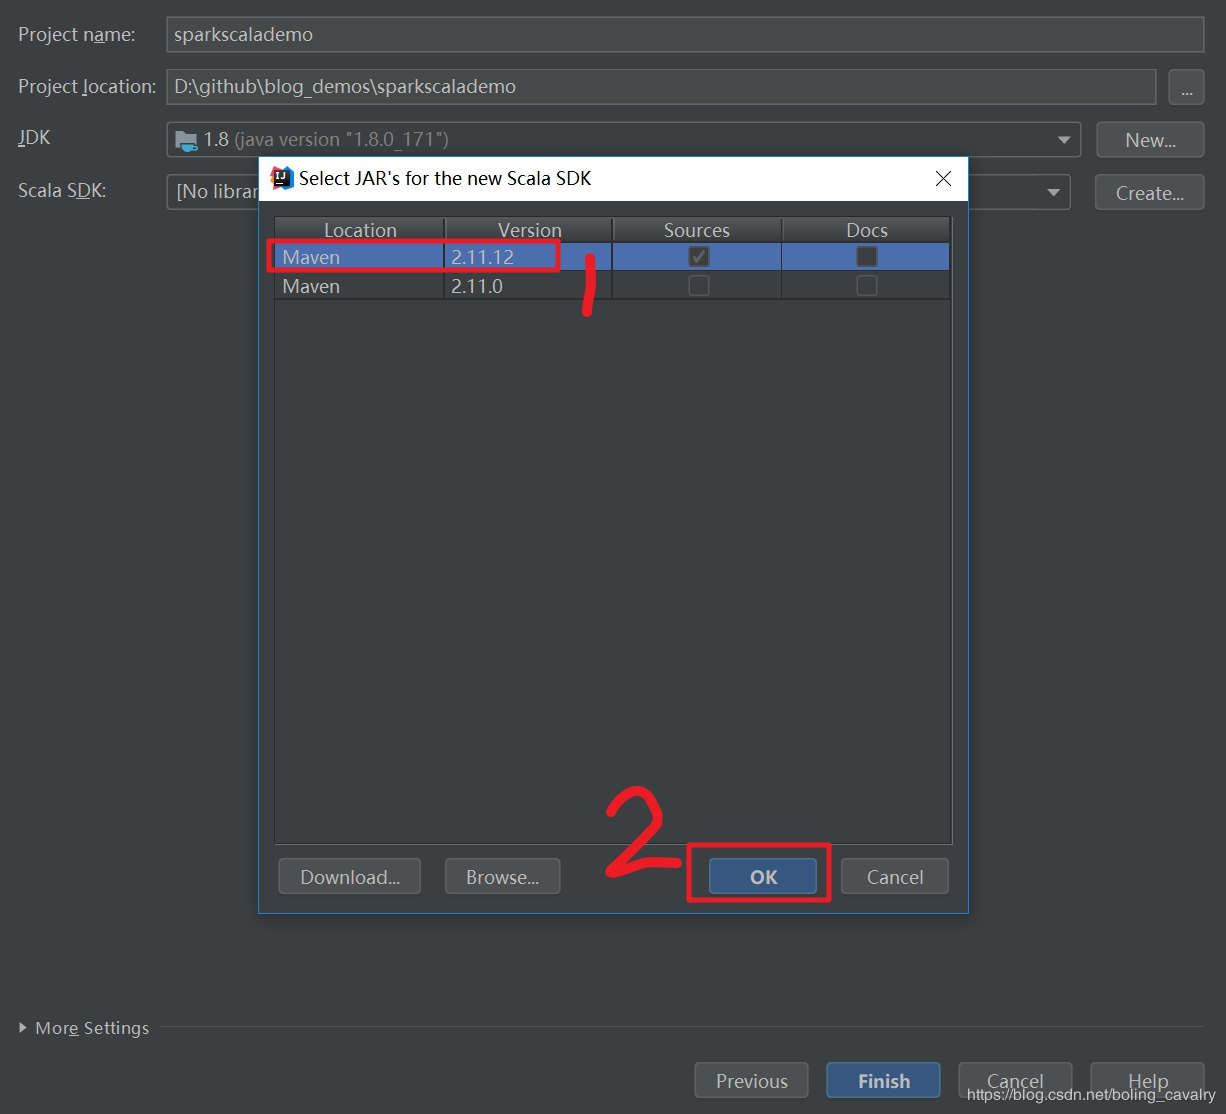
Task: Click the Browse... button
Action: 502,877
